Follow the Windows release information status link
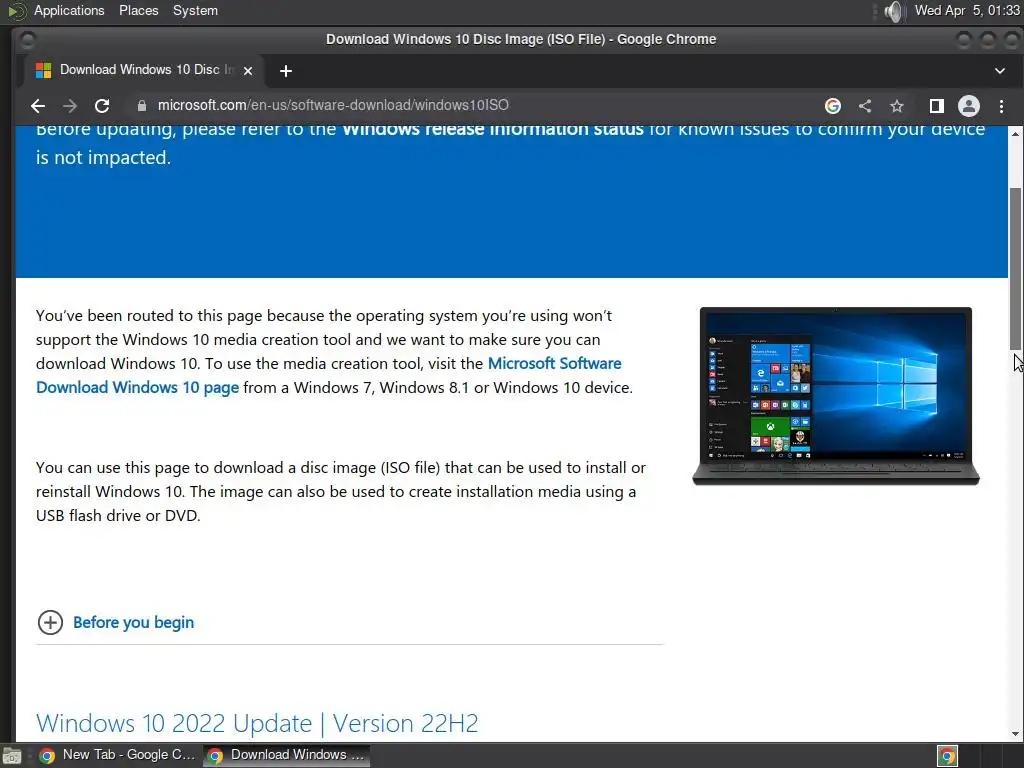Viewport: 1024px width, 768px height. point(493,129)
